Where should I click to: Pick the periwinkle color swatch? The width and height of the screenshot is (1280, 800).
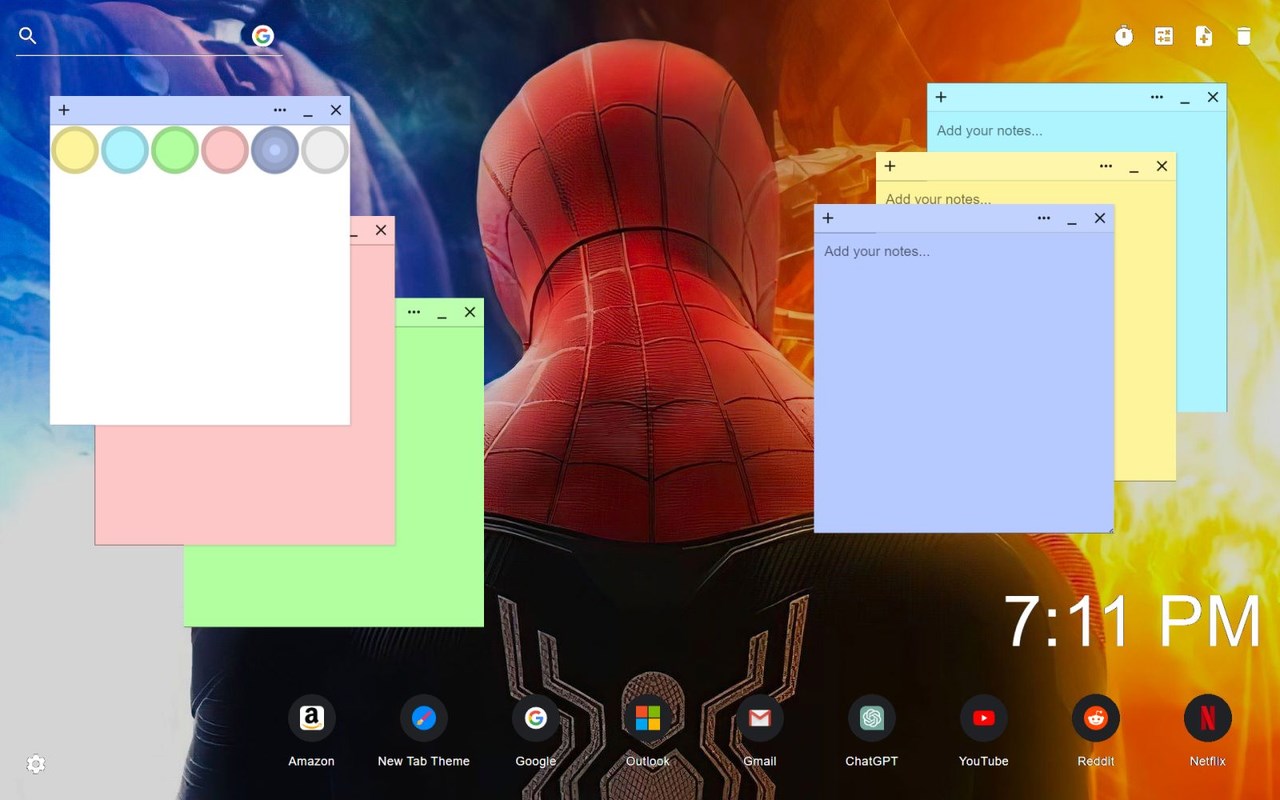coord(275,150)
